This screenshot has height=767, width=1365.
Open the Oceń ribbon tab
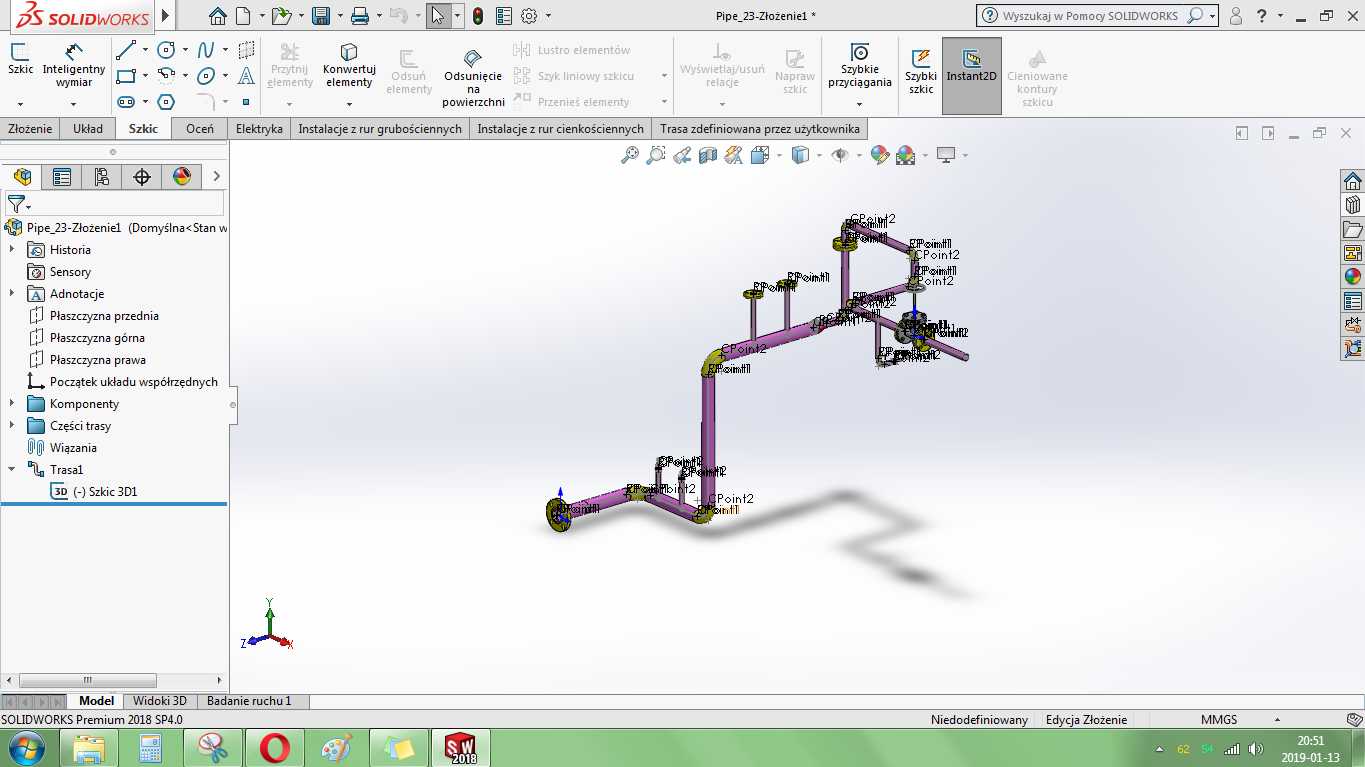pyautogui.click(x=200, y=129)
